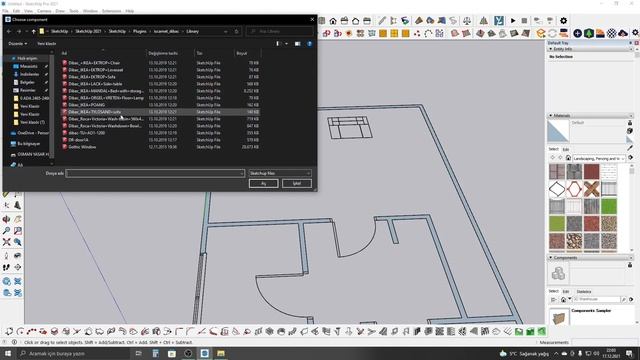The image size is (640, 360).
Task: Select the Zoom Extents tool in left toolbar
Action: click(7, 242)
